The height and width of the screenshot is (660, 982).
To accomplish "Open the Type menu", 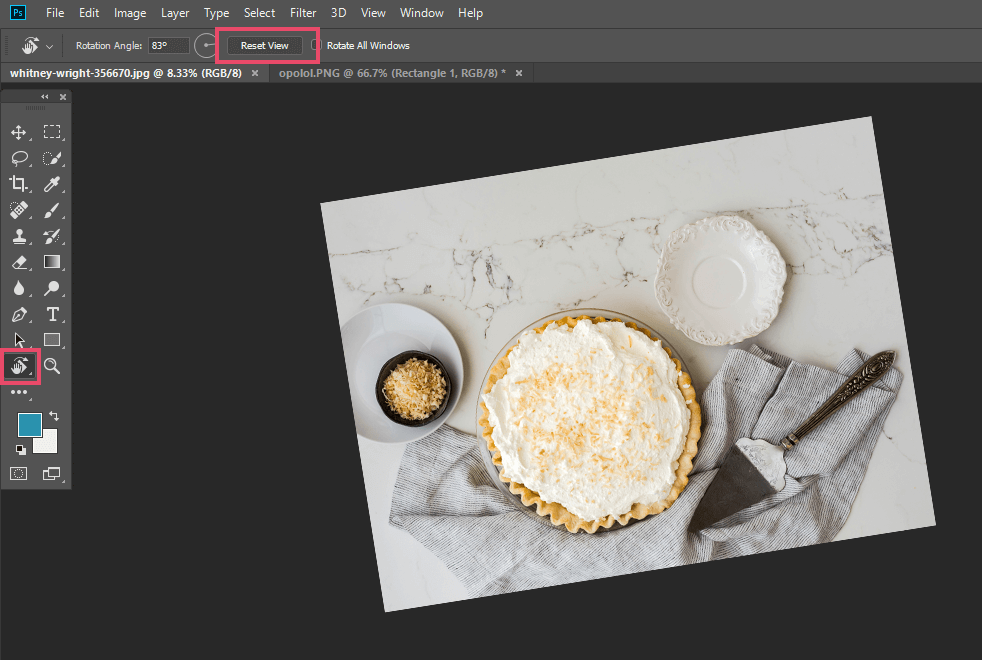I will (x=217, y=13).
